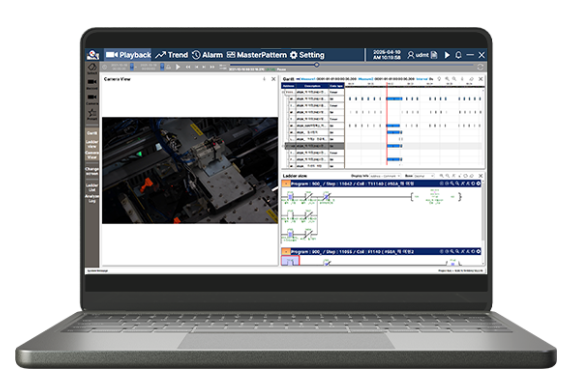Open the Setting tab

[x=307, y=55]
